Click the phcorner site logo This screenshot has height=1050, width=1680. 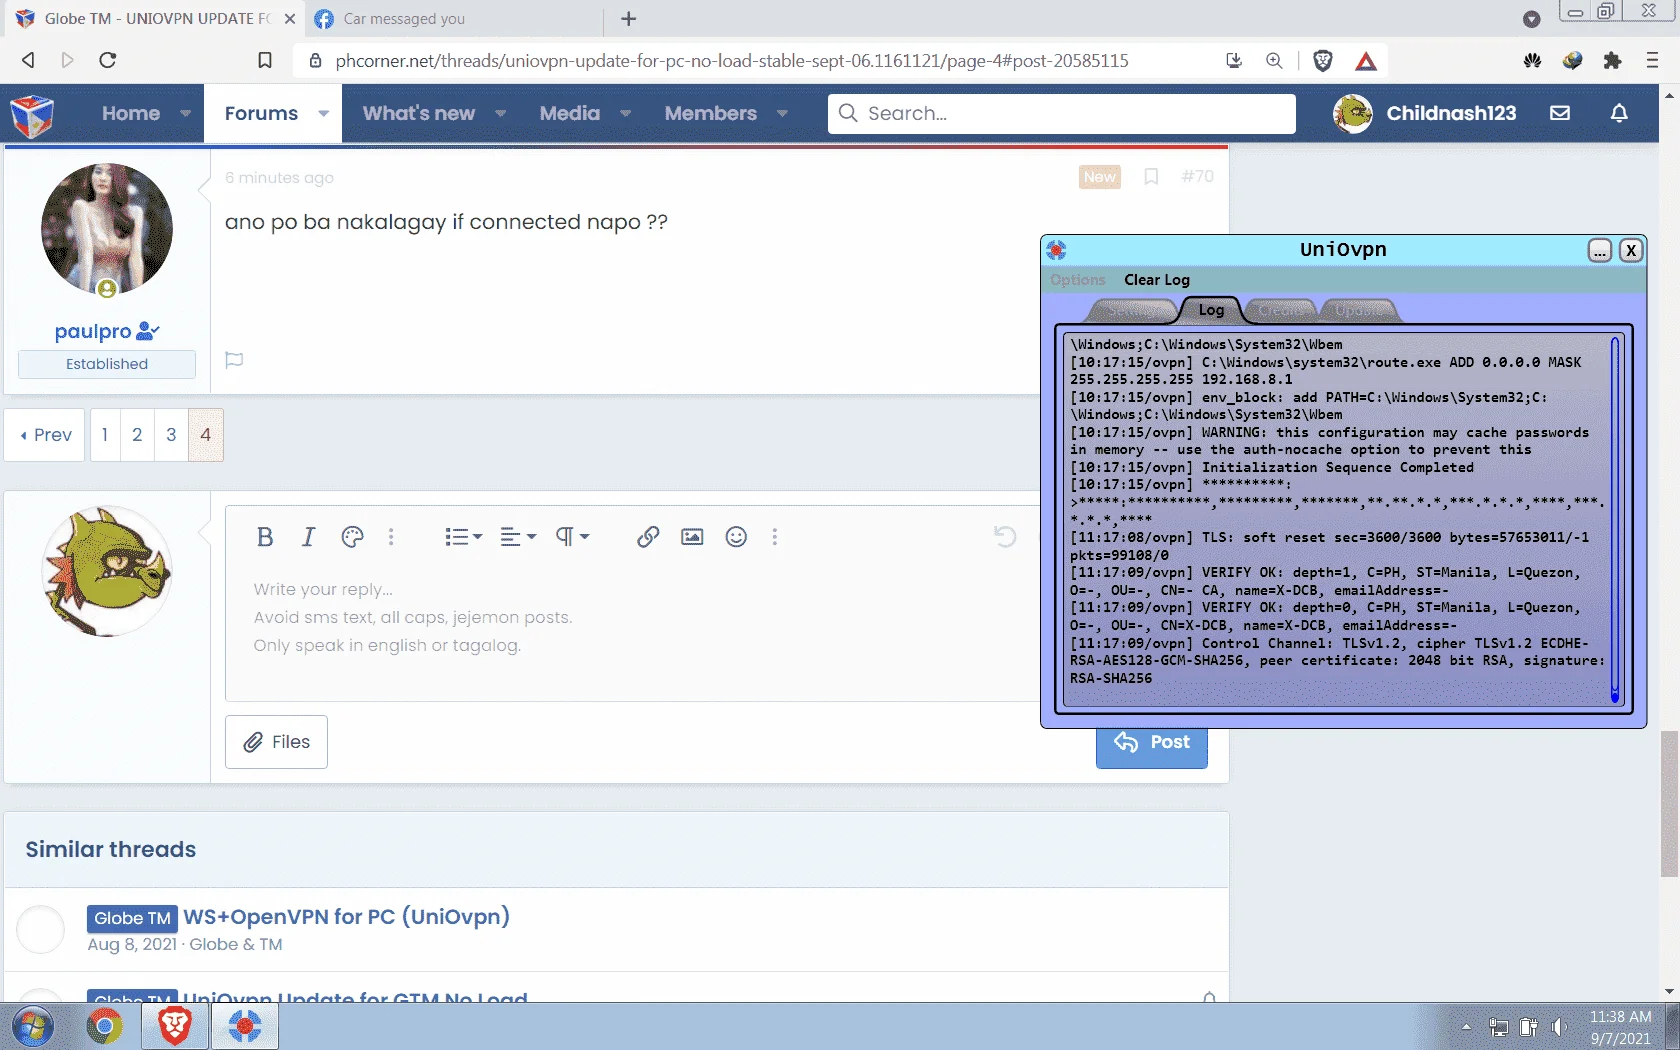[x=32, y=115]
